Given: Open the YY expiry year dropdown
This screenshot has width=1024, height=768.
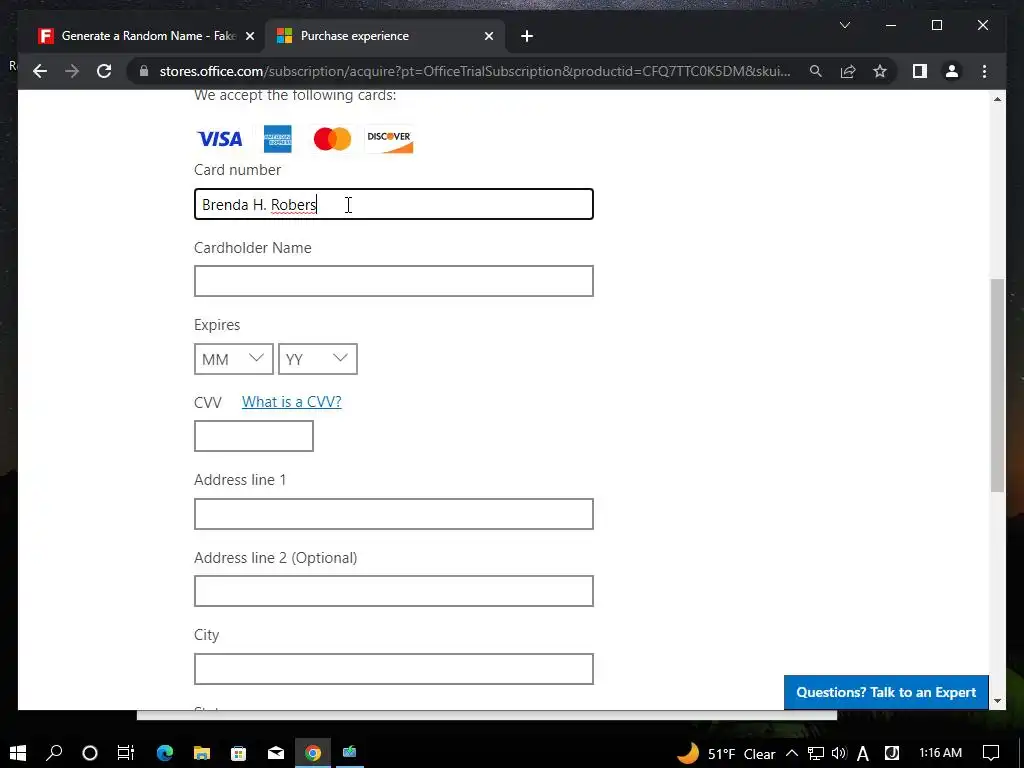Looking at the screenshot, I should click(x=317, y=359).
